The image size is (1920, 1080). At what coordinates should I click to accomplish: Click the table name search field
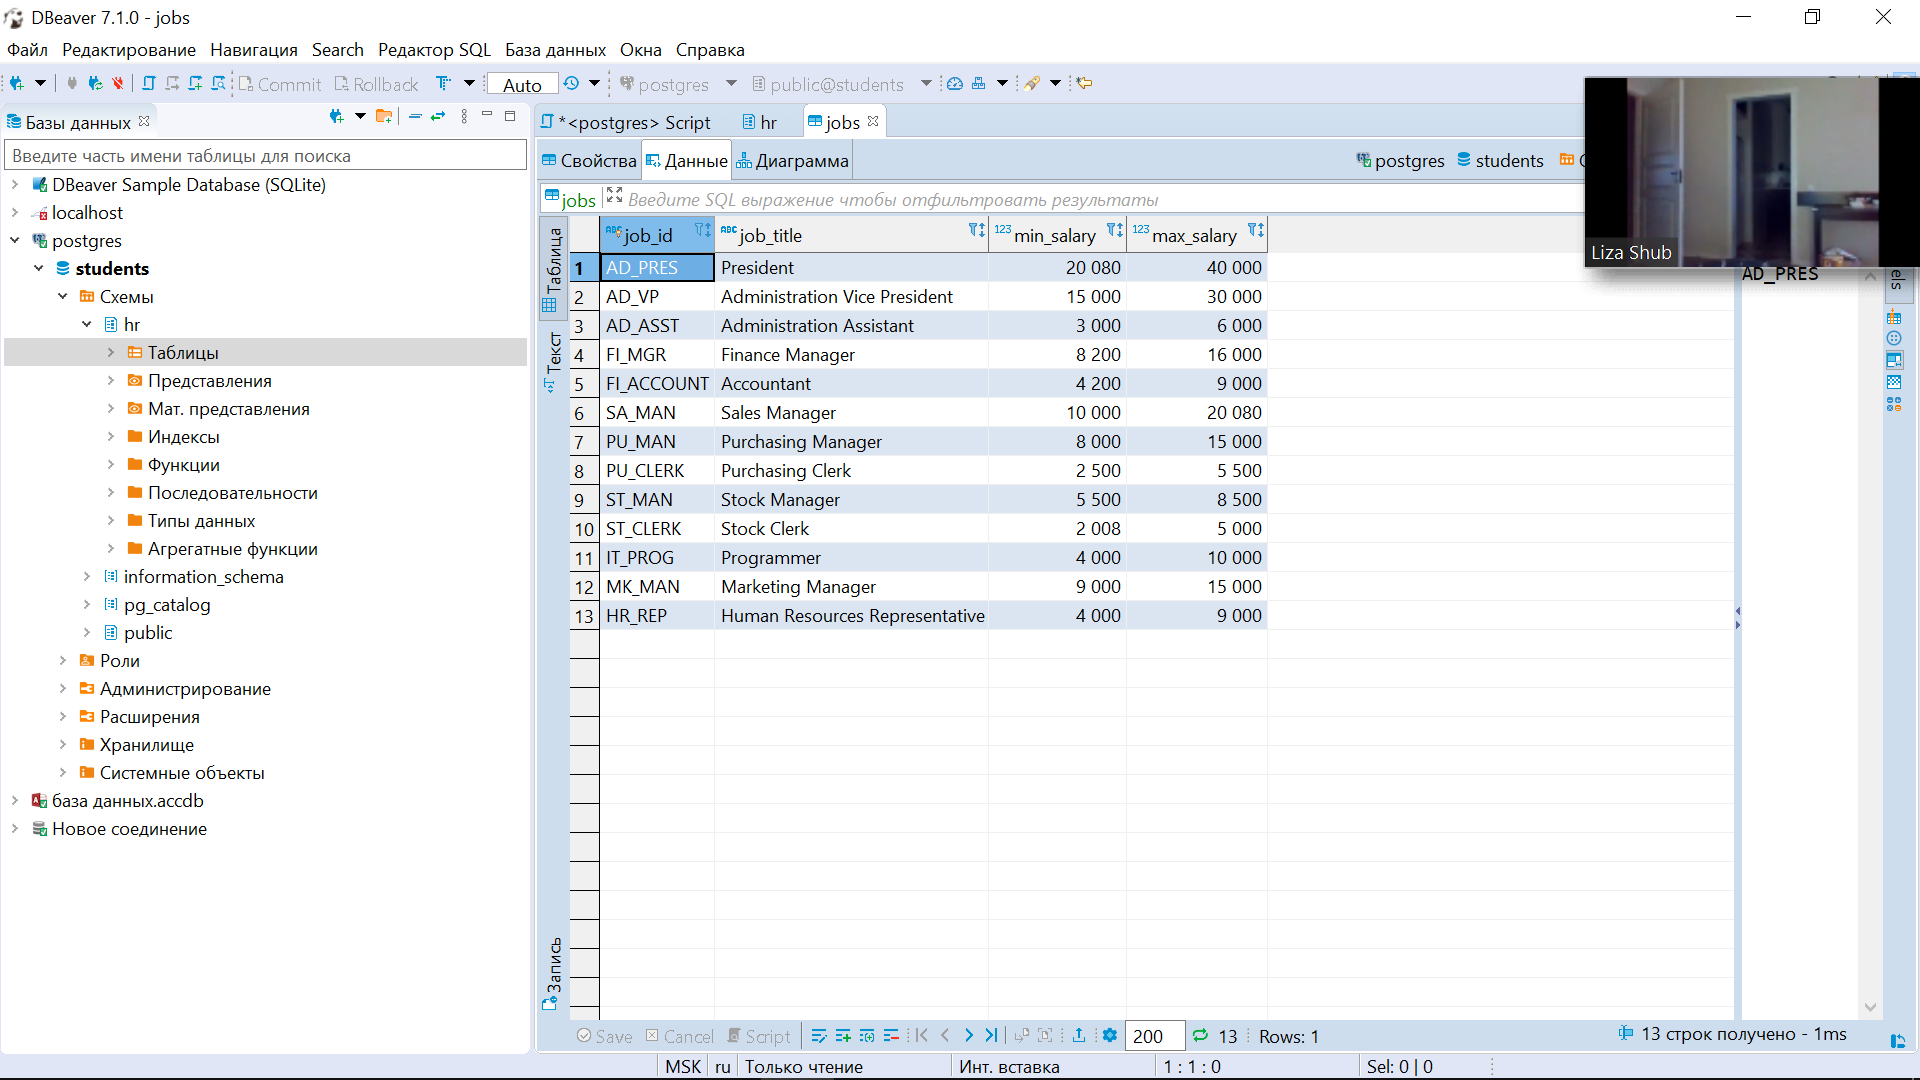tap(266, 155)
